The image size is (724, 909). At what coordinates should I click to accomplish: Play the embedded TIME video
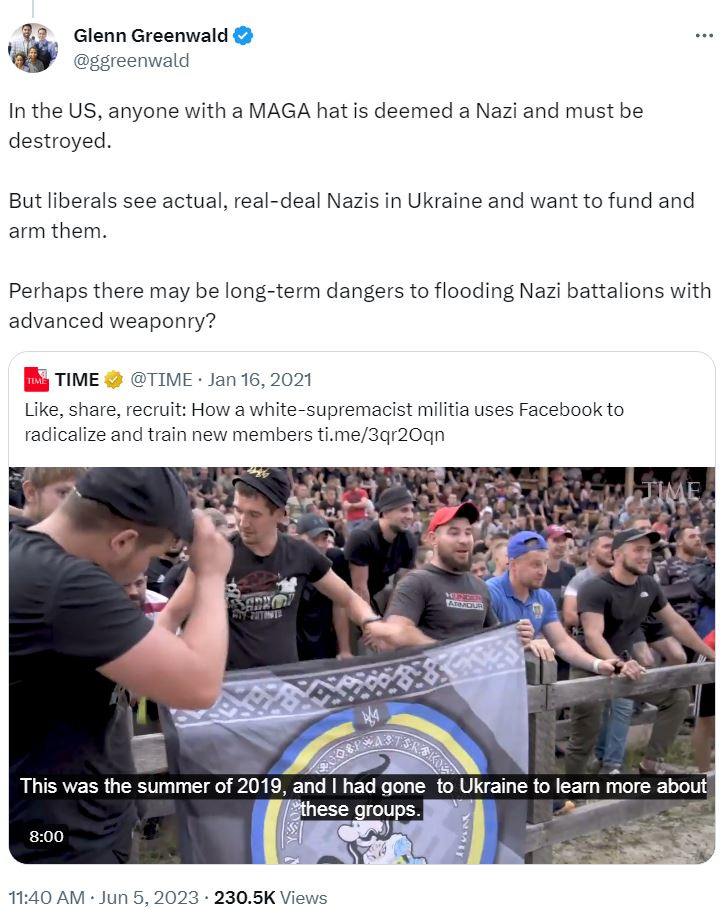tap(362, 665)
